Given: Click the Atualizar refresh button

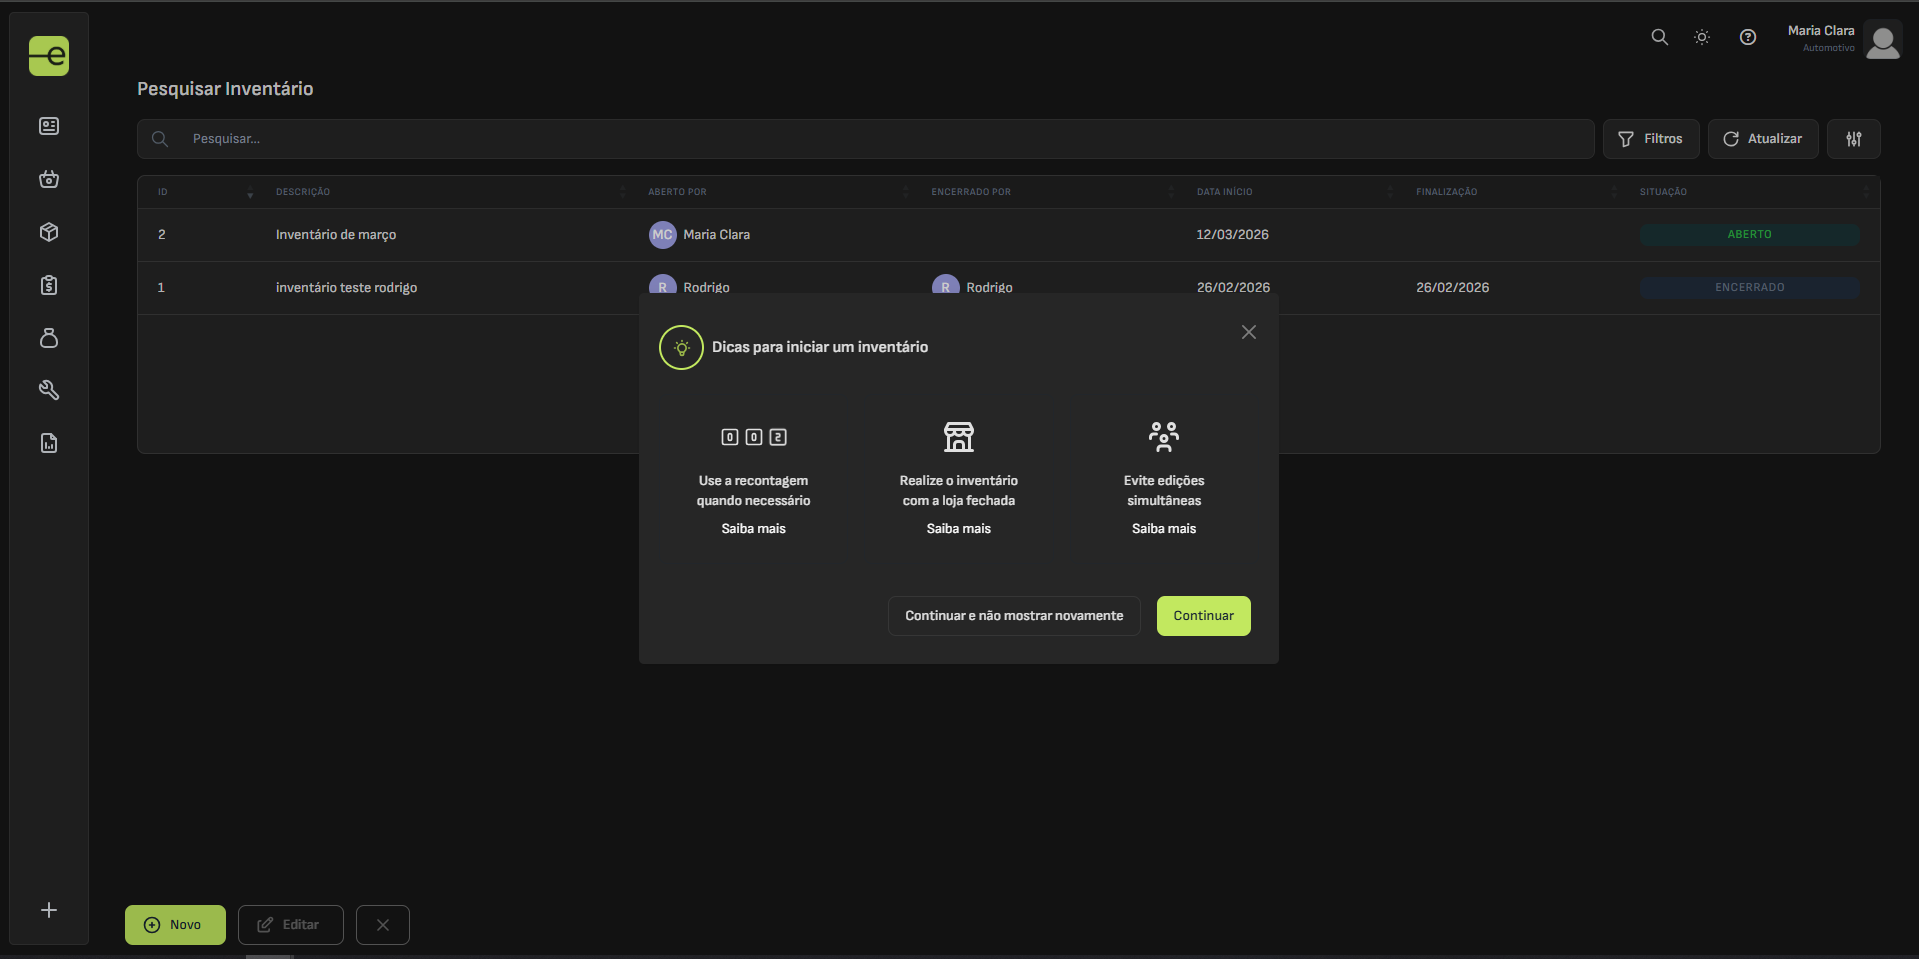Looking at the screenshot, I should click(x=1762, y=139).
